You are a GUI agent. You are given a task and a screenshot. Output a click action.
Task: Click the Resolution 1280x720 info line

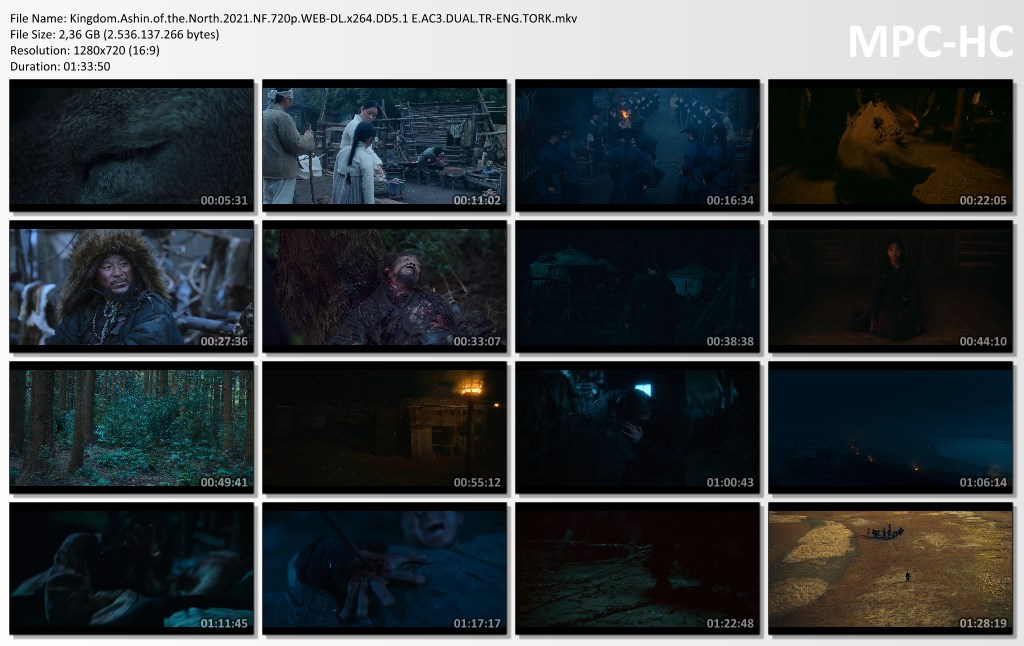[91, 50]
